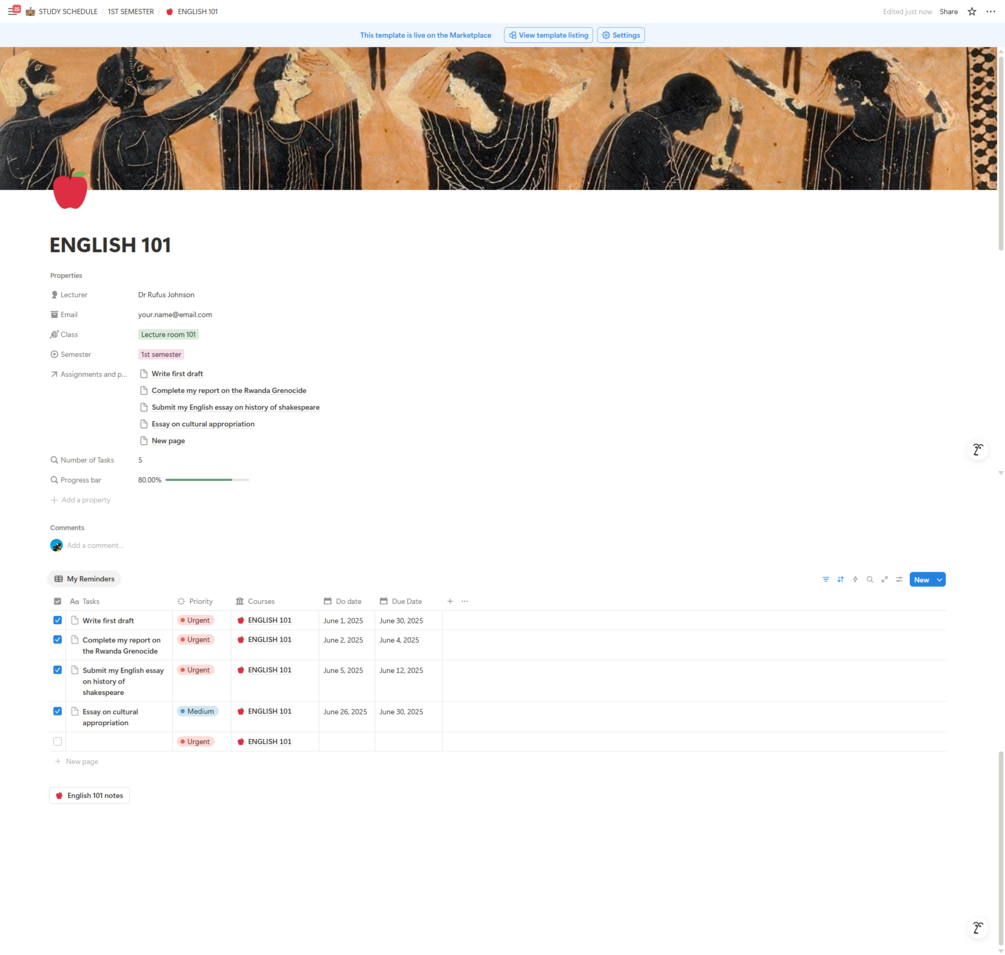The image size is (1005, 955).
Task: Click the page vertical scrollbar
Action: (x=1001, y=154)
